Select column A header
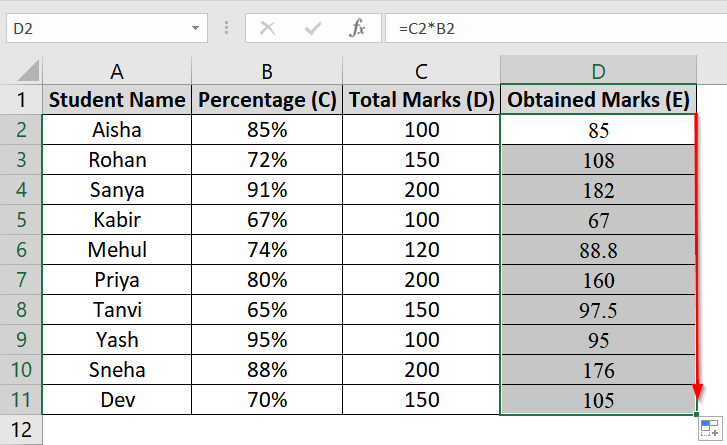The height and width of the screenshot is (445, 727). 117,71
